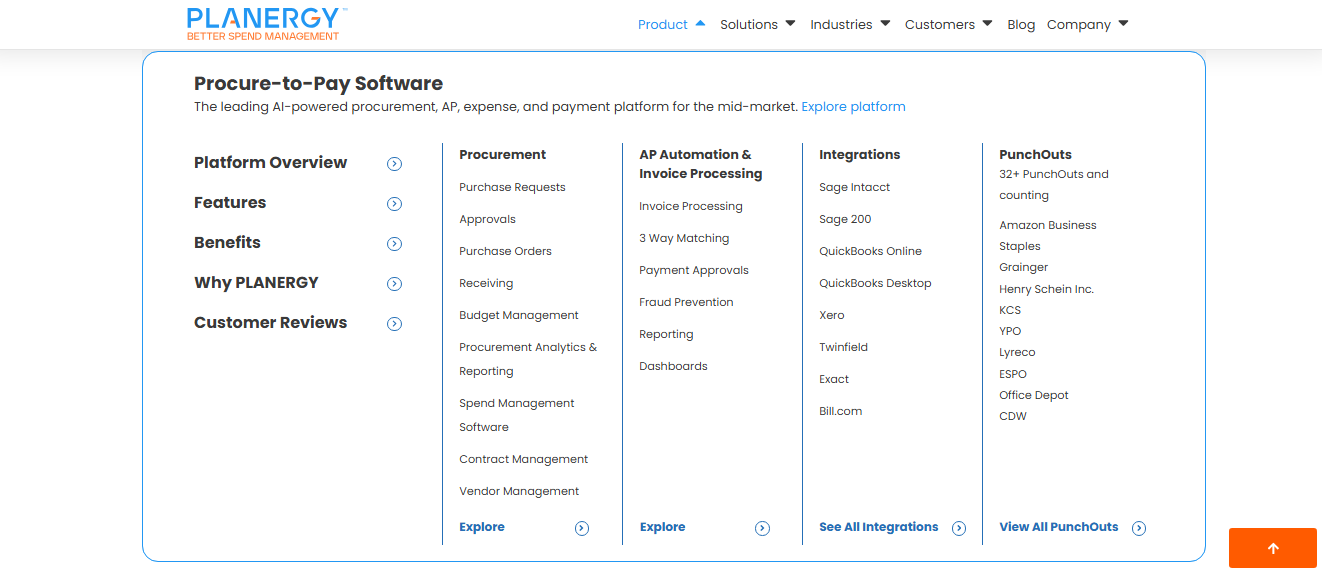The width and height of the screenshot is (1322, 575).
Task: Click the PLANERGY logo
Action: point(267,24)
